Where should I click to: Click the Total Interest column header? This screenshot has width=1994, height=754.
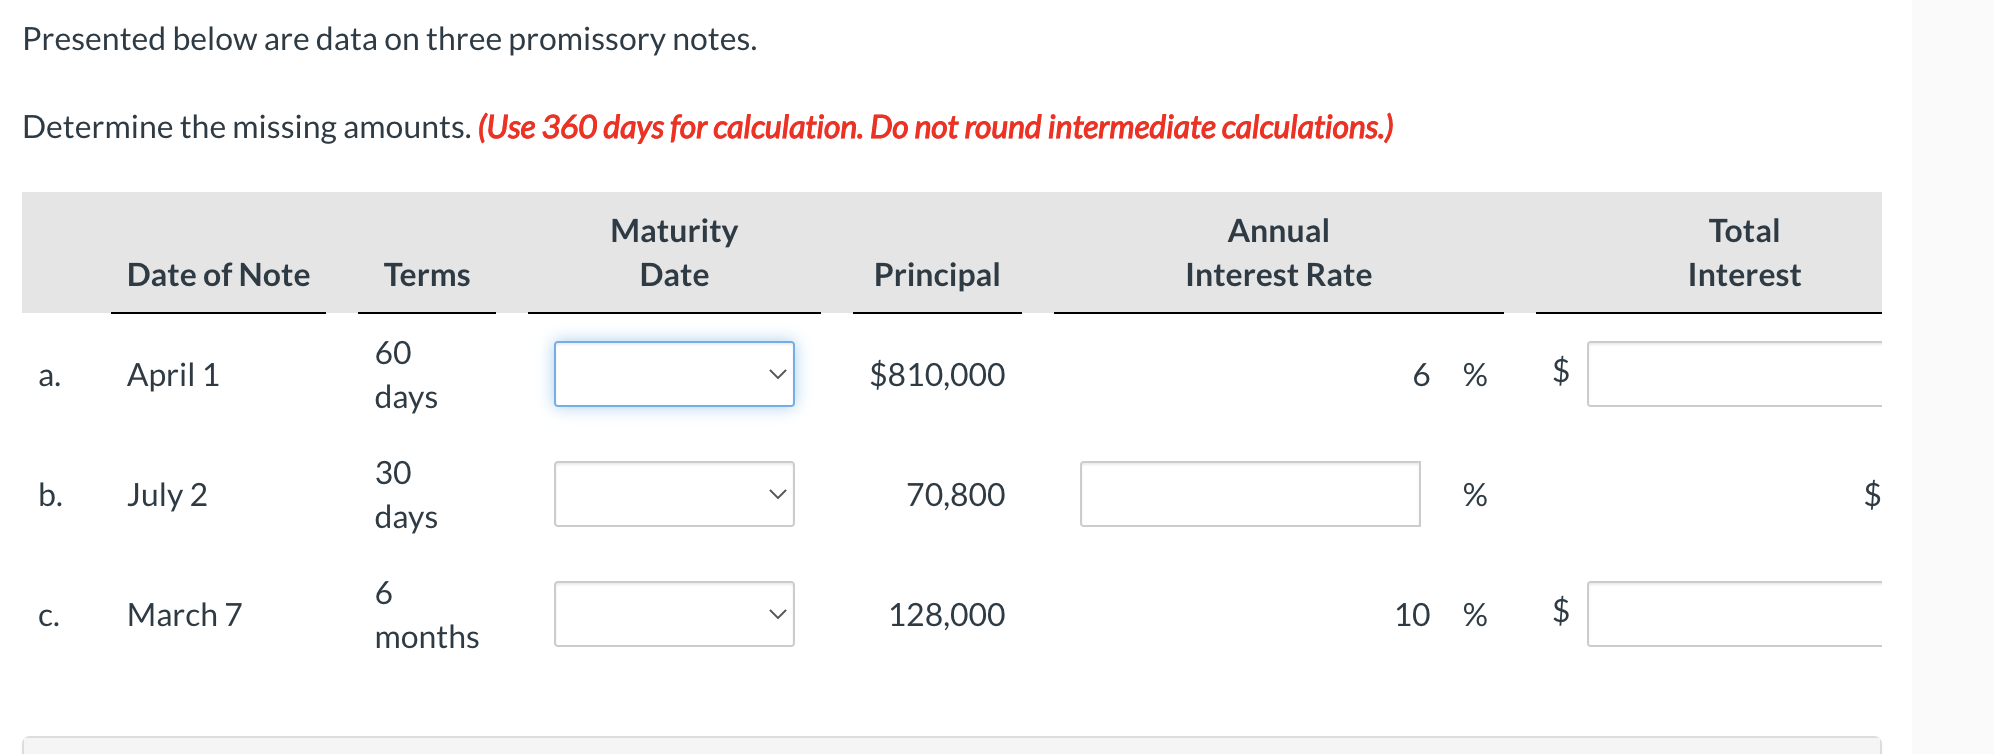pos(1744,253)
